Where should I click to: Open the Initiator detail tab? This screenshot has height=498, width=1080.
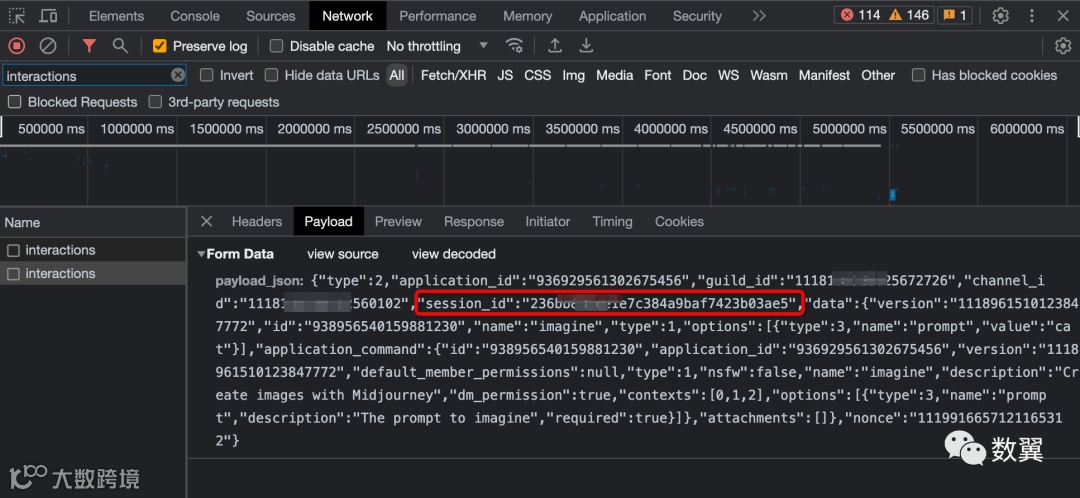coord(548,221)
